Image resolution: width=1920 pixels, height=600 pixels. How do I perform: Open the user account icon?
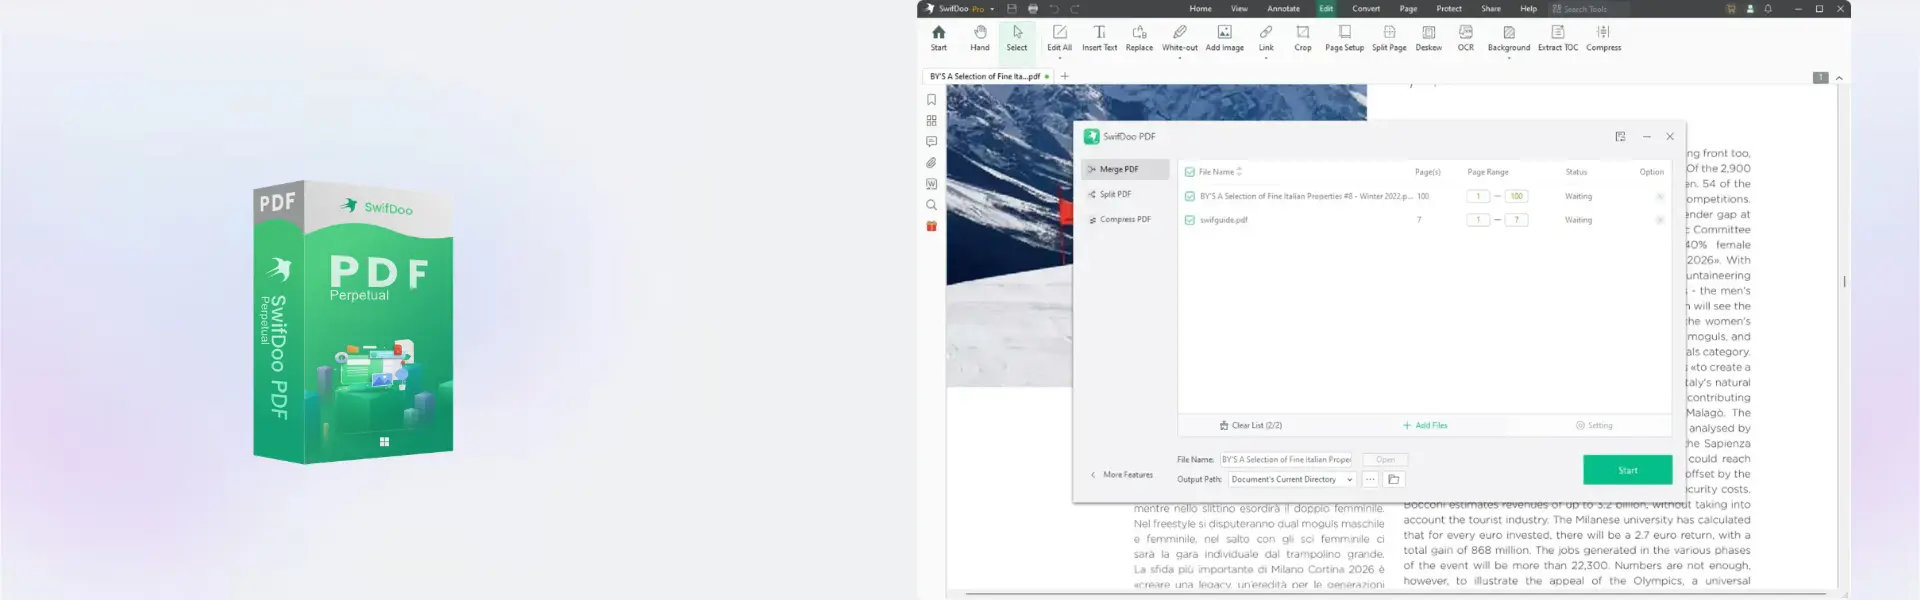1750,9
